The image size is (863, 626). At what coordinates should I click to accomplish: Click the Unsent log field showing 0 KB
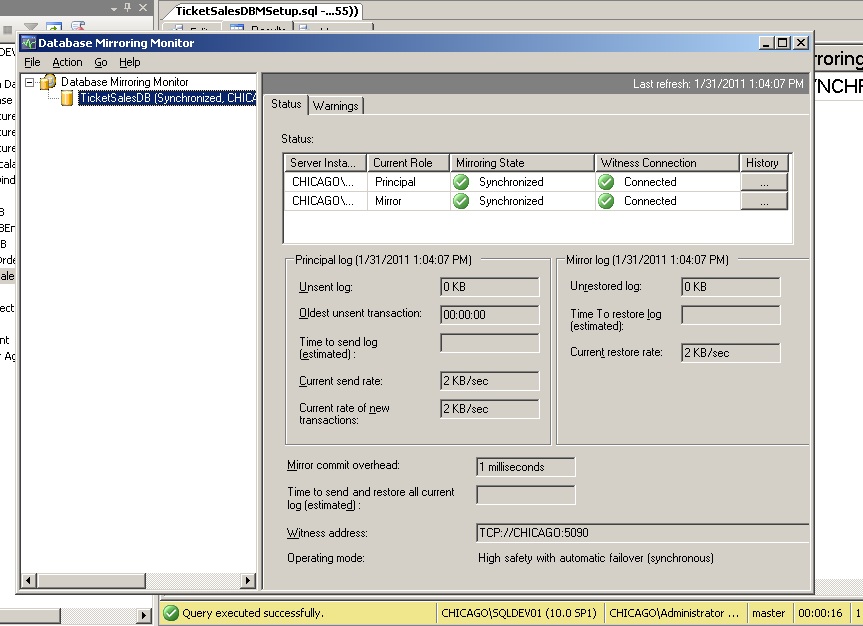(x=490, y=287)
